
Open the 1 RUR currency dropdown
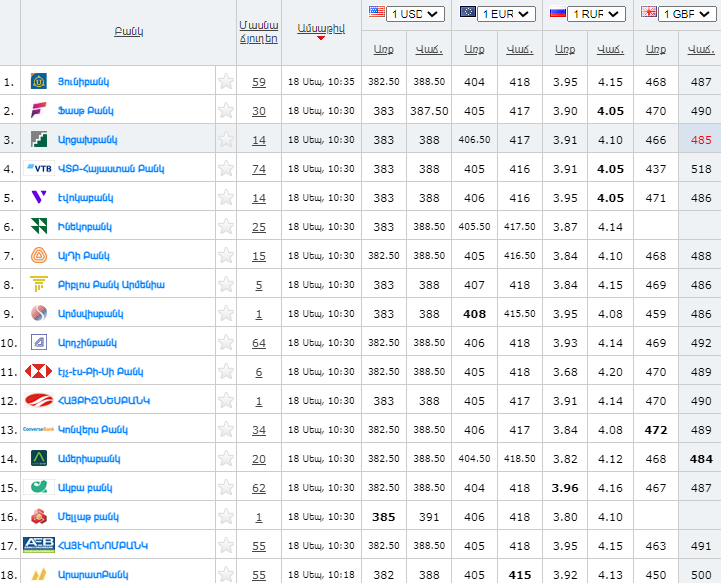pos(596,14)
